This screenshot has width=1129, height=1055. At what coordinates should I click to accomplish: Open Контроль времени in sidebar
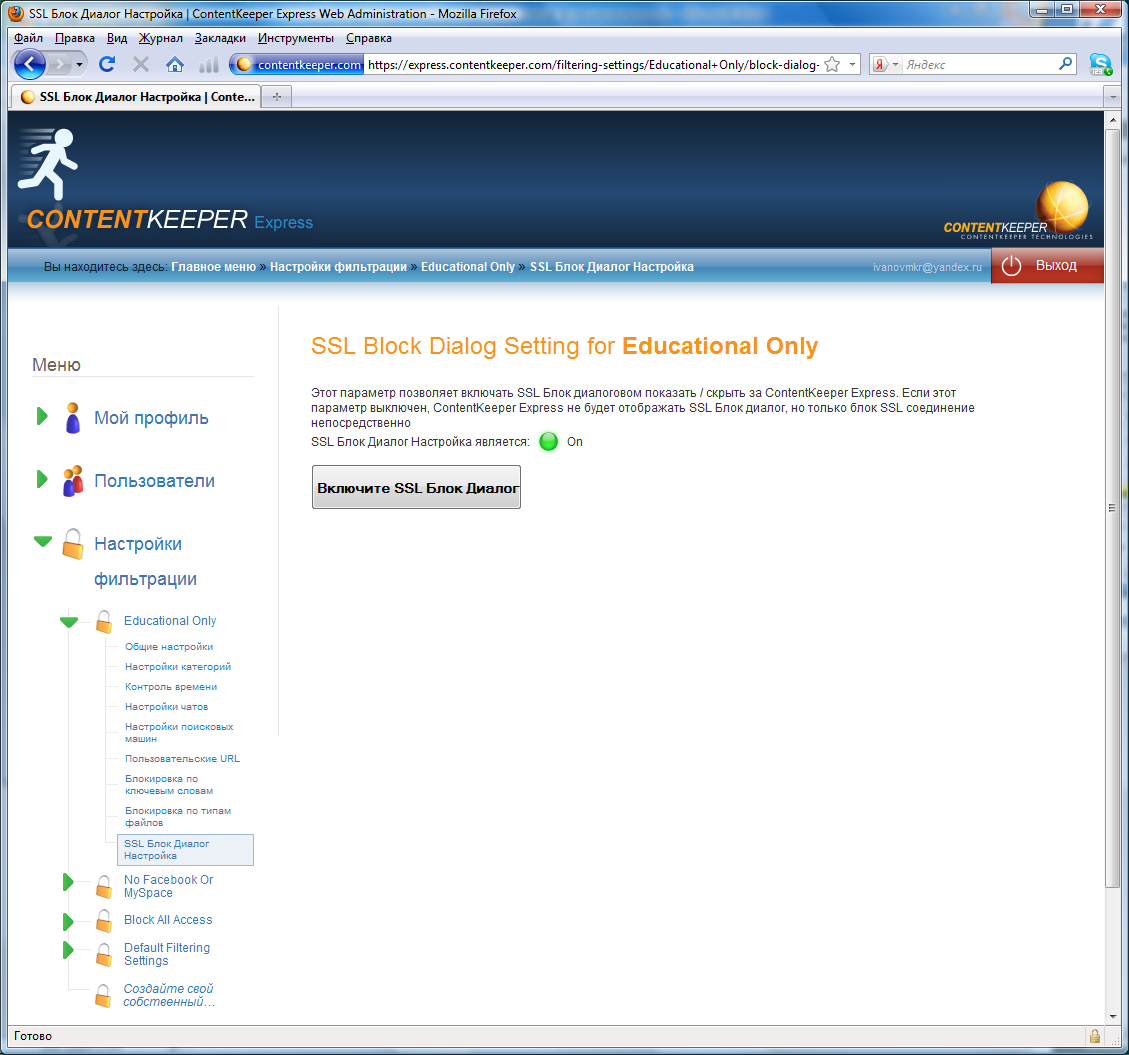click(x=171, y=687)
